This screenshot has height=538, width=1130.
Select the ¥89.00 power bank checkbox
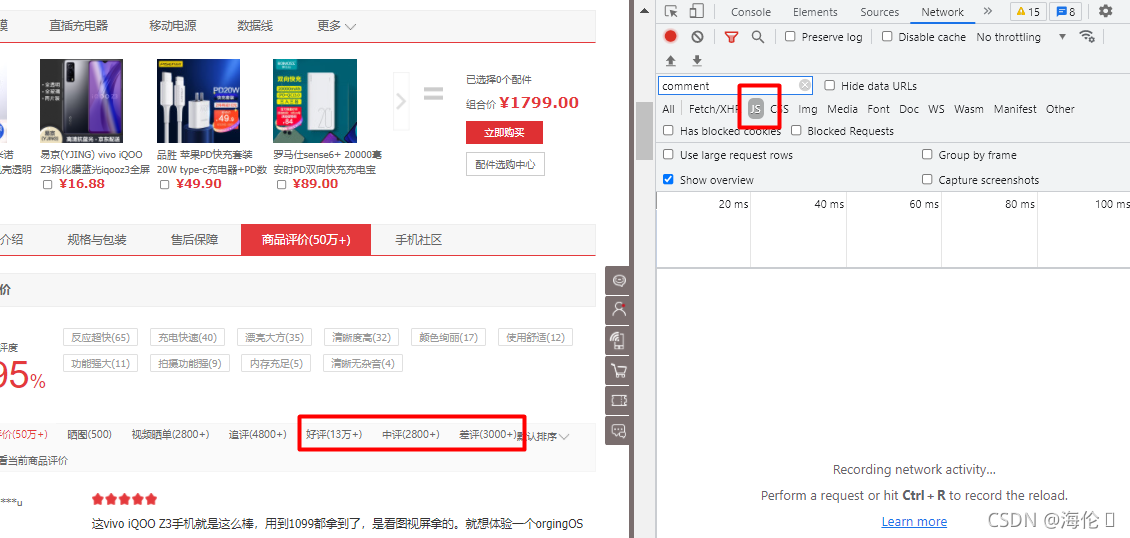point(281,184)
